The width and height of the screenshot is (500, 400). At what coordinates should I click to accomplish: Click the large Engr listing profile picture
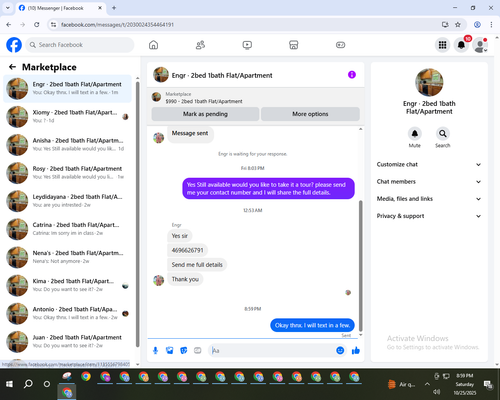[429, 82]
